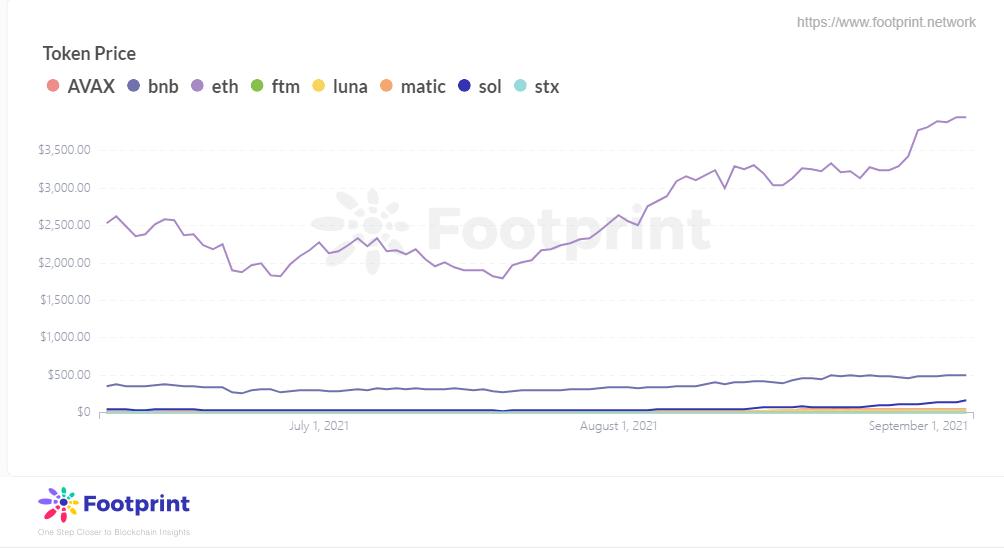The height and width of the screenshot is (548, 1004).
Task: Click the sol dark blue legend dot
Action: [x=464, y=86]
